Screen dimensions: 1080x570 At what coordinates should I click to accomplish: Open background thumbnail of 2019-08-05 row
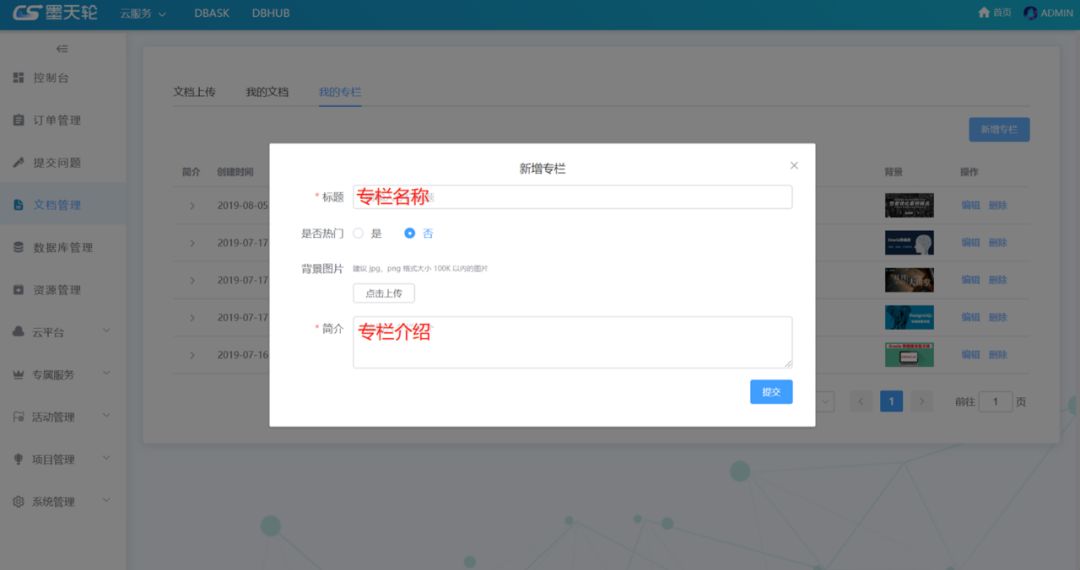coord(909,205)
